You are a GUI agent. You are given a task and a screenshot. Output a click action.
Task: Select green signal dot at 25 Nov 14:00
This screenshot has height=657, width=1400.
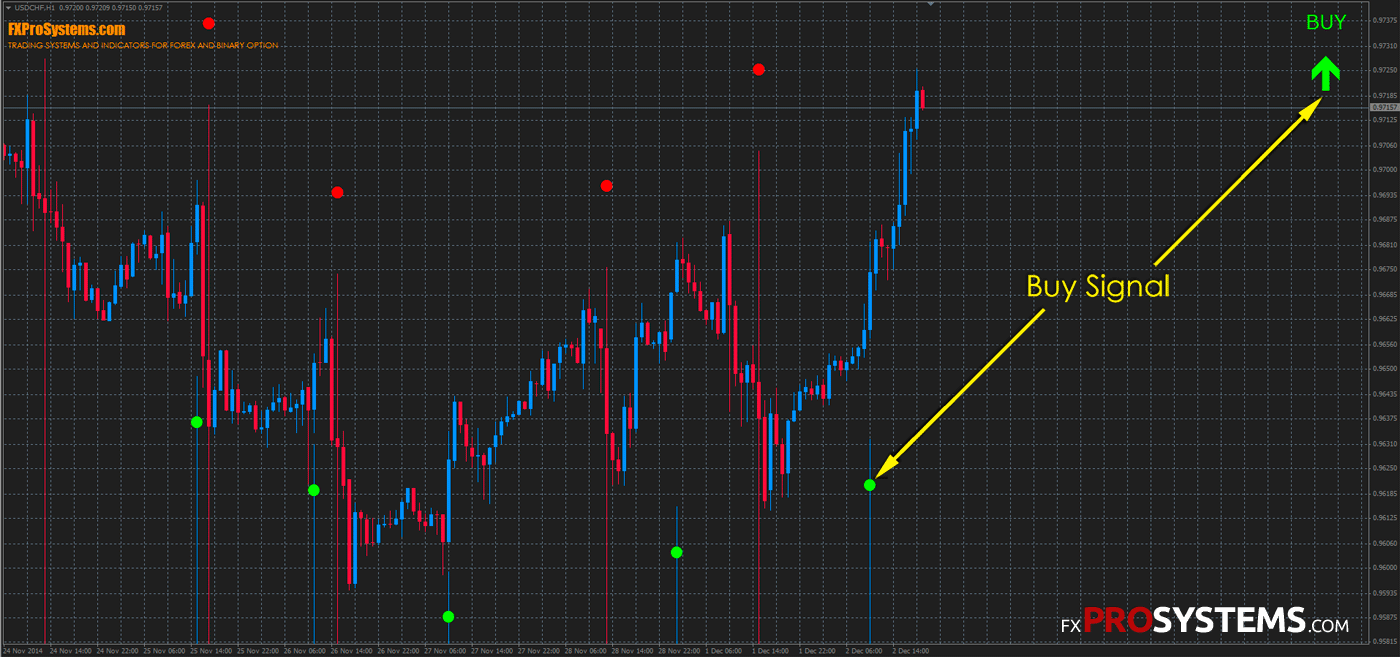pyautogui.click(x=197, y=422)
